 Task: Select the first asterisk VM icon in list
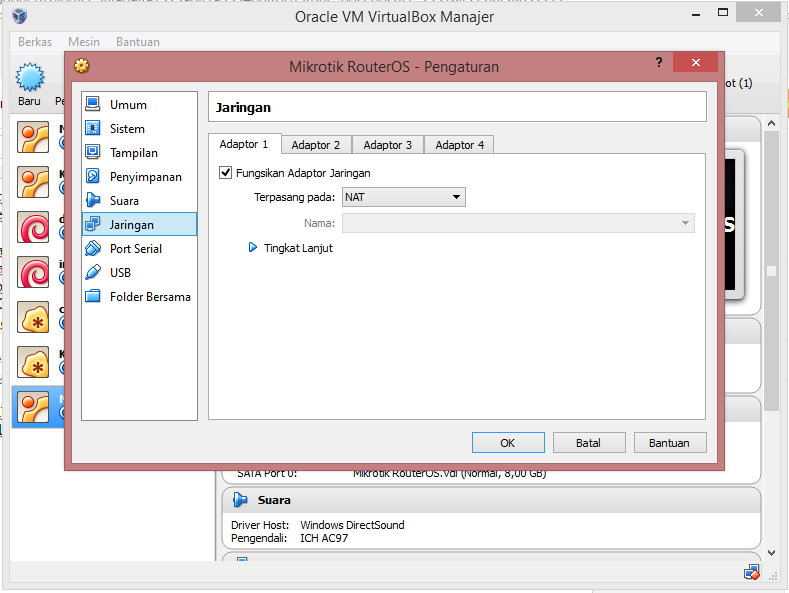33,317
